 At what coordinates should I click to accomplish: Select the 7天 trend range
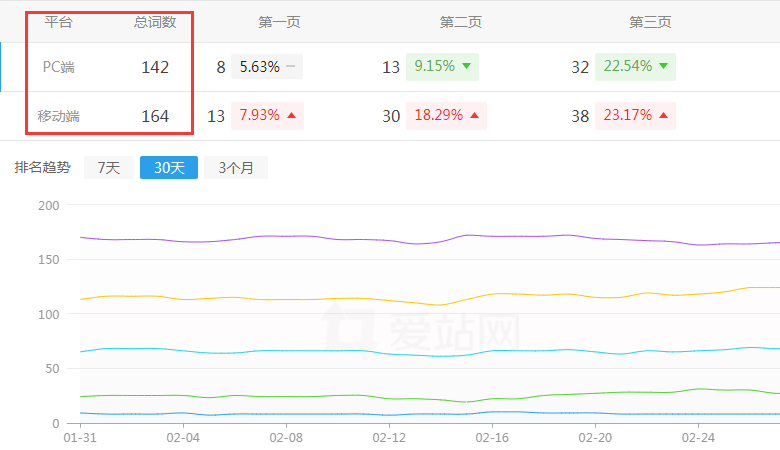108,168
